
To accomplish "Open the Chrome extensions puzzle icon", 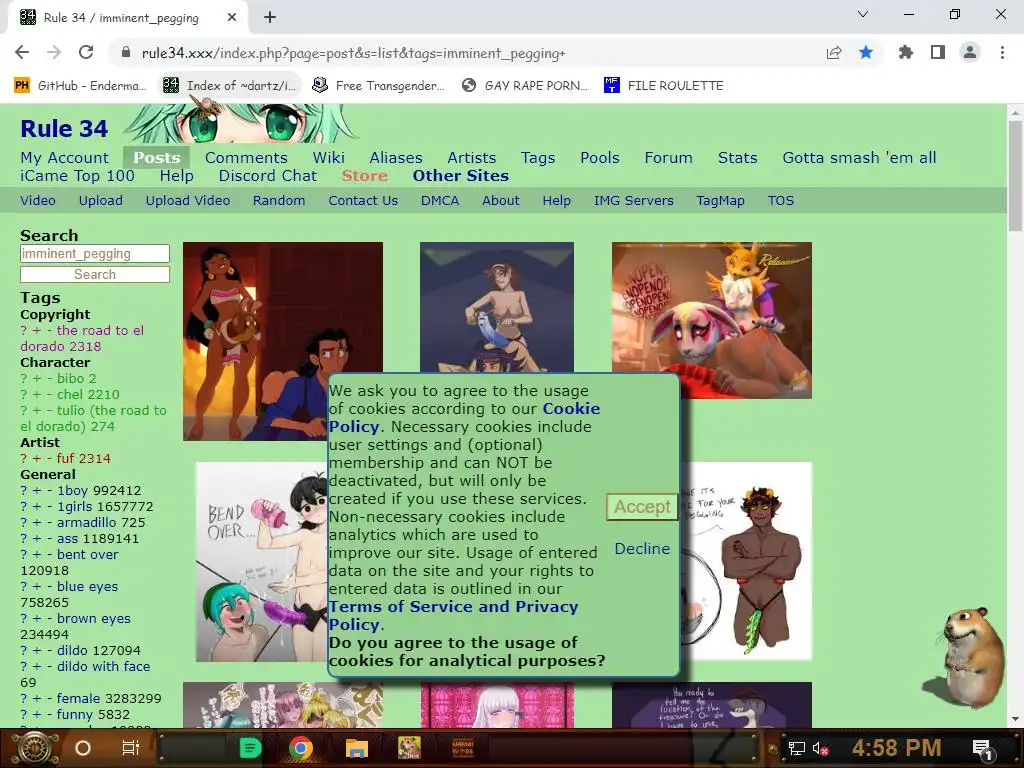I will pyautogui.click(x=905, y=53).
